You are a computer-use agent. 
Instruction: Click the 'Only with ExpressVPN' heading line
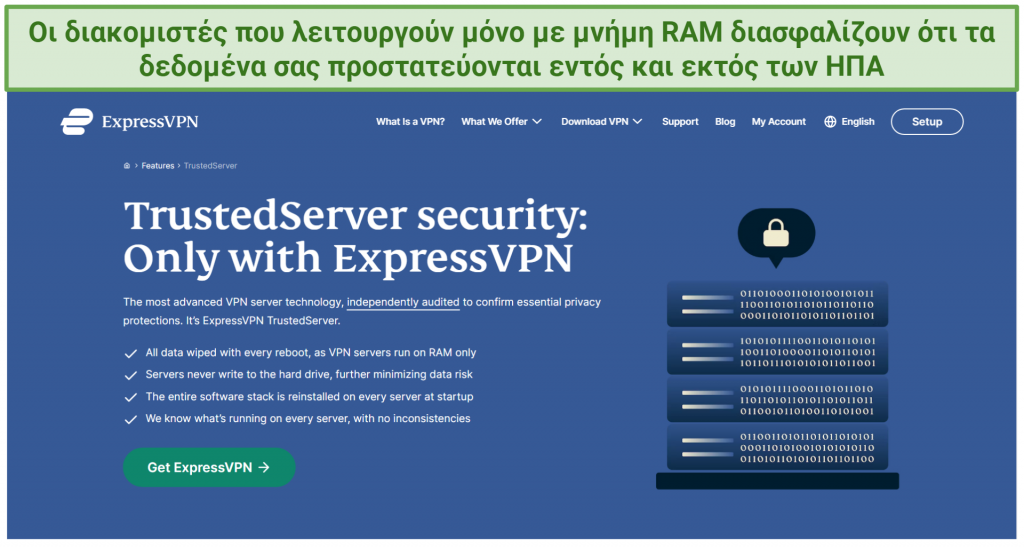pyautogui.click(x=348, y=259)
